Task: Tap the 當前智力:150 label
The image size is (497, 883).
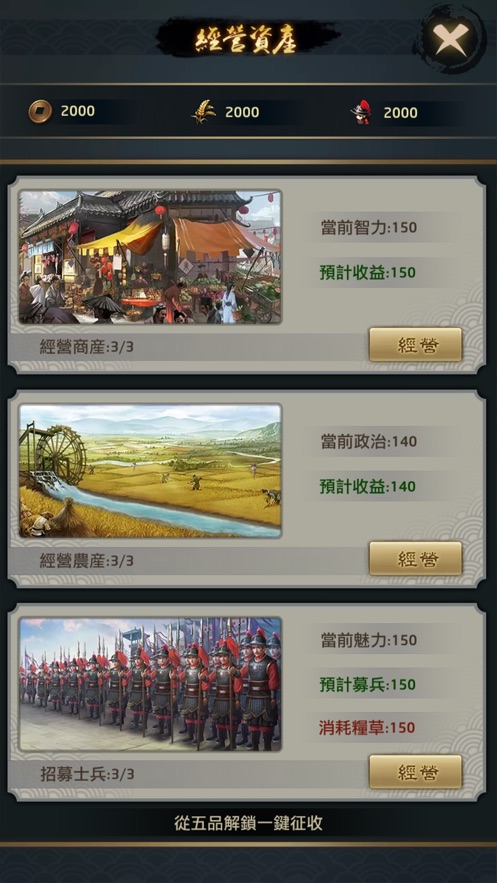Action: 369,228
